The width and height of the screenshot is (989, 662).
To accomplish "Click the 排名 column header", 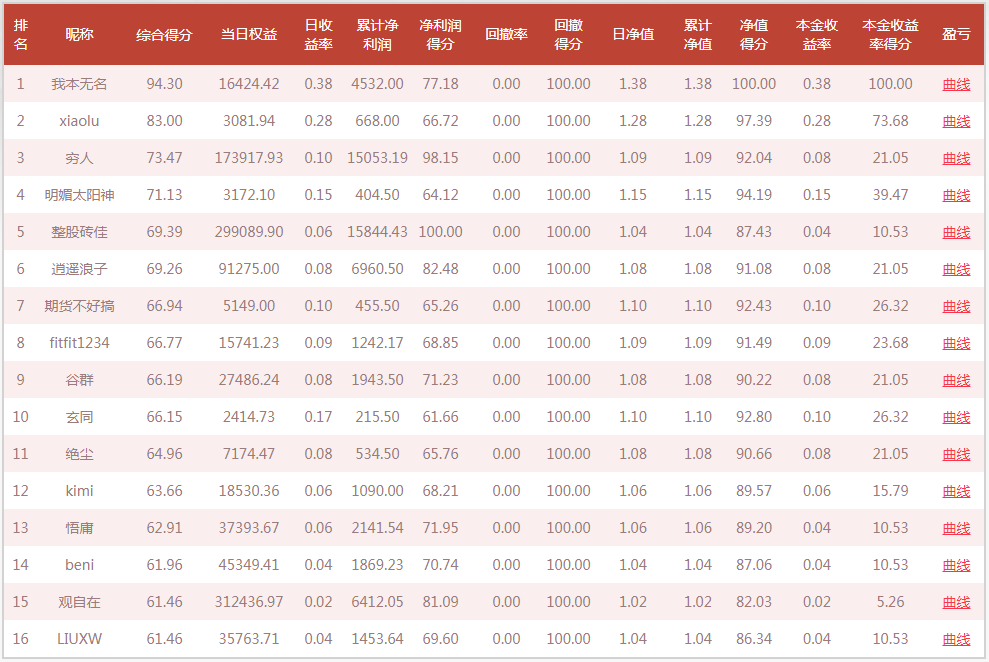I will 21,35.
